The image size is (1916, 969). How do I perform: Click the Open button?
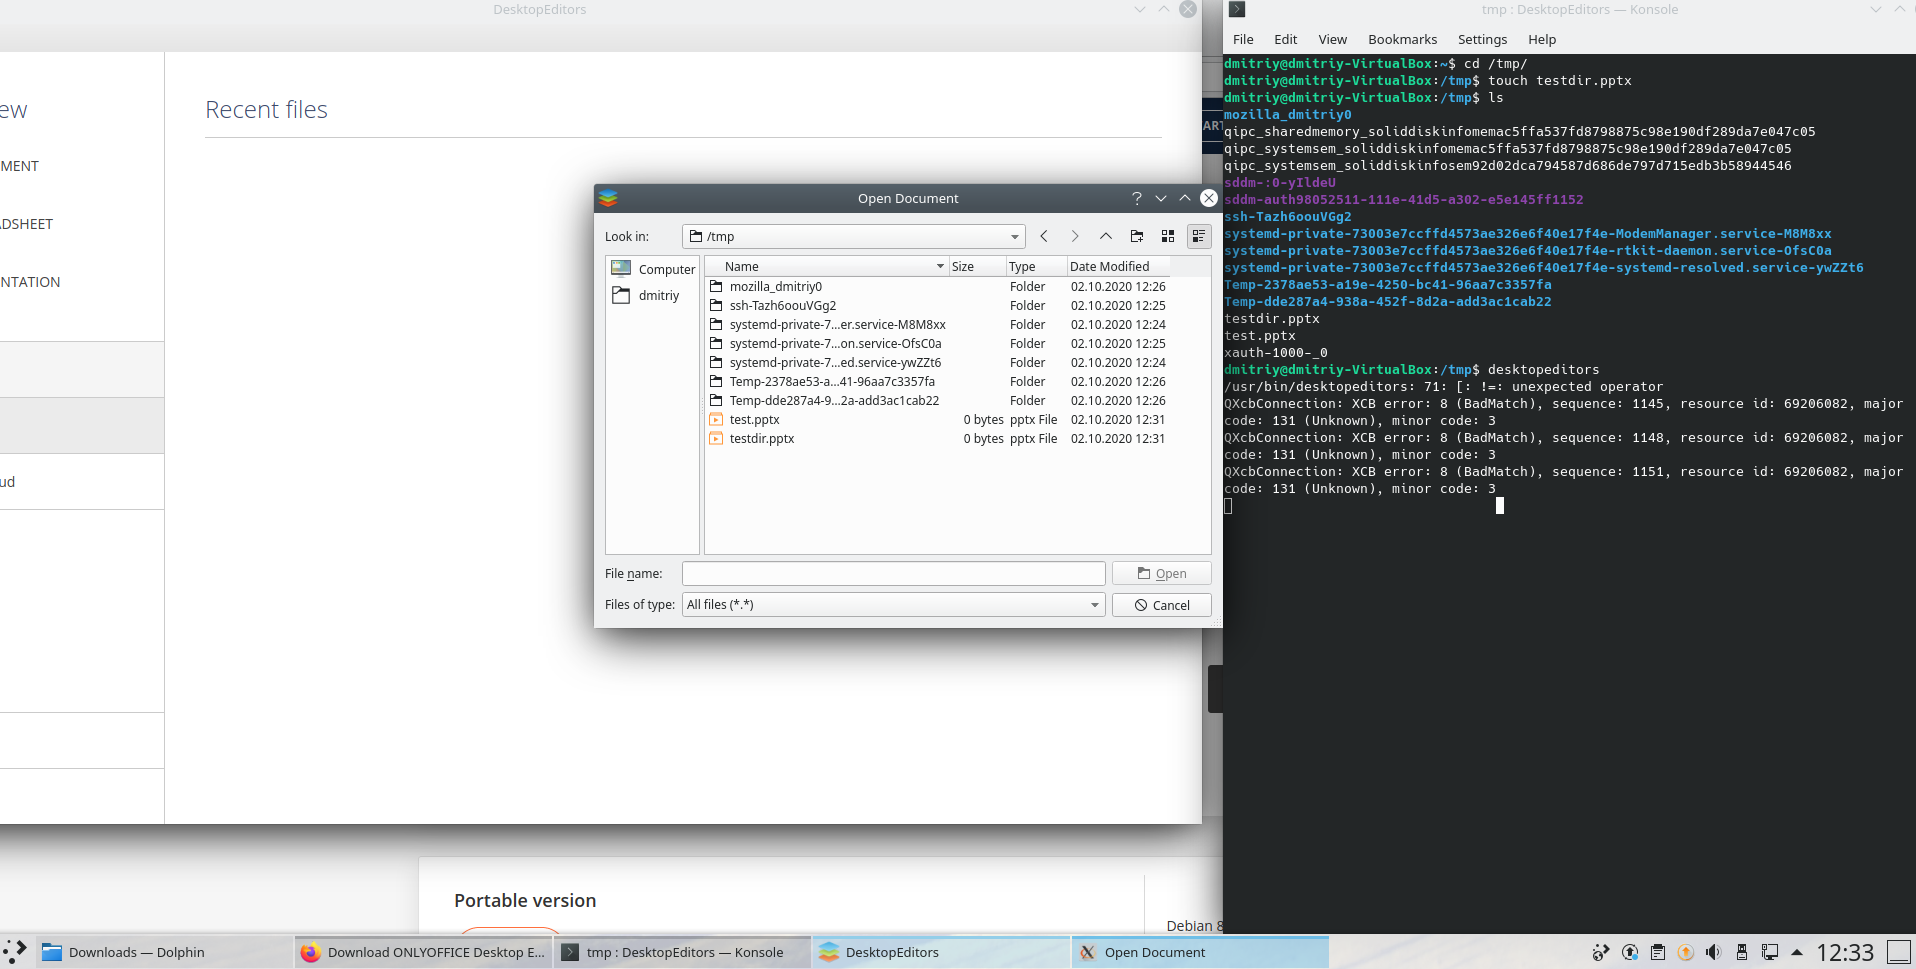pos(1161,572)
